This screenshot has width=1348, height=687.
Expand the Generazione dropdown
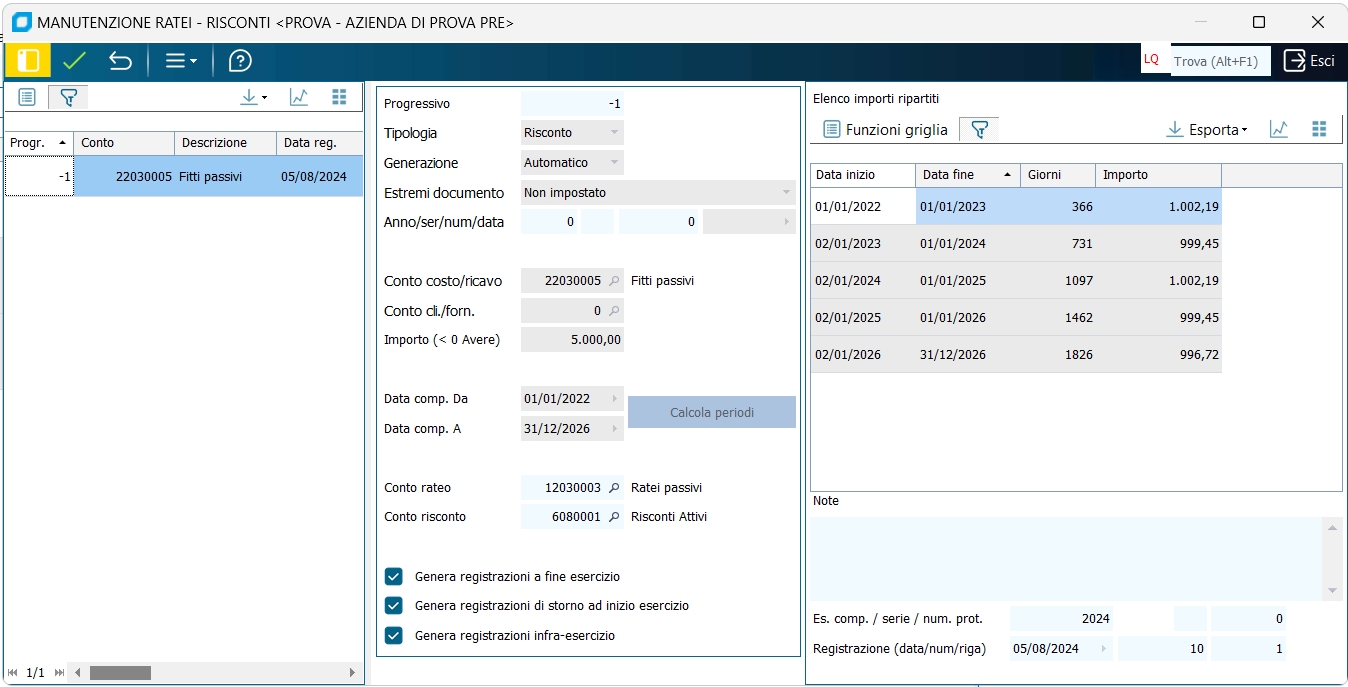click(x=614, y=163)
